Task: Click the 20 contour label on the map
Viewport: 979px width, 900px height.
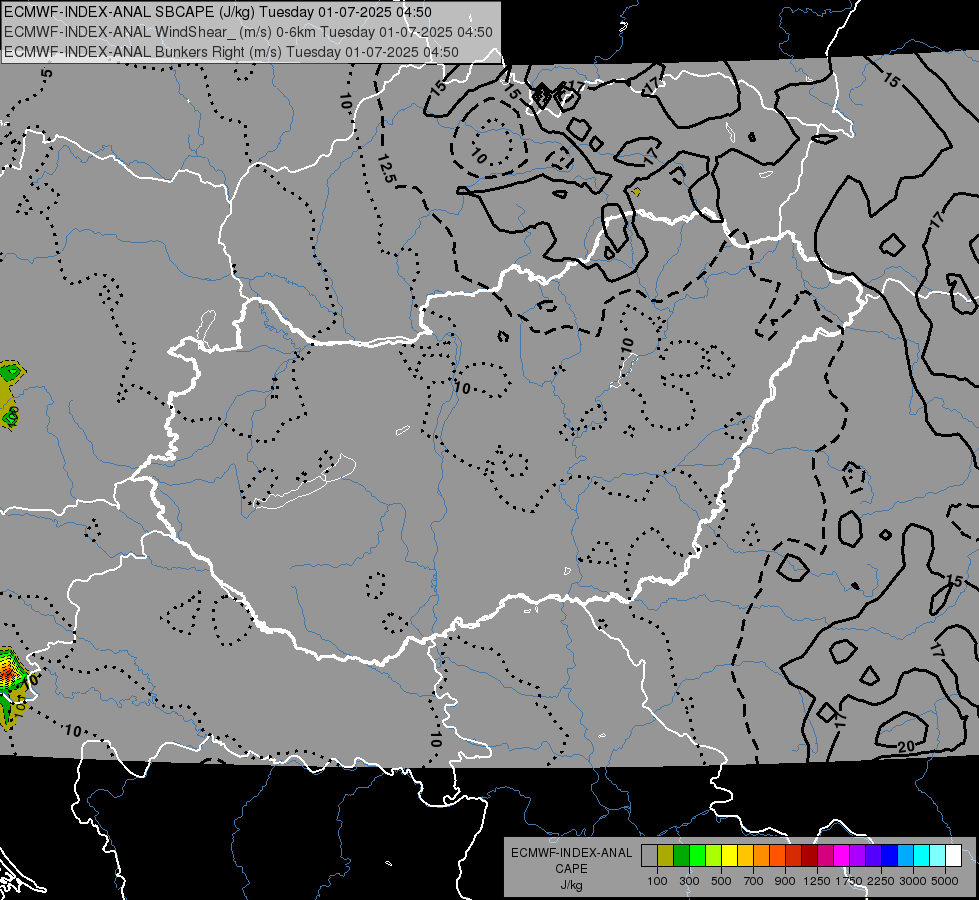Action: (906, 746)
